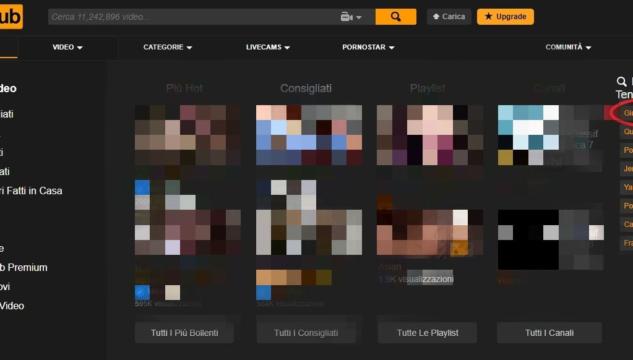Open the video camera search-type dropdown
633x360 pixels.
tap(350, 17)
